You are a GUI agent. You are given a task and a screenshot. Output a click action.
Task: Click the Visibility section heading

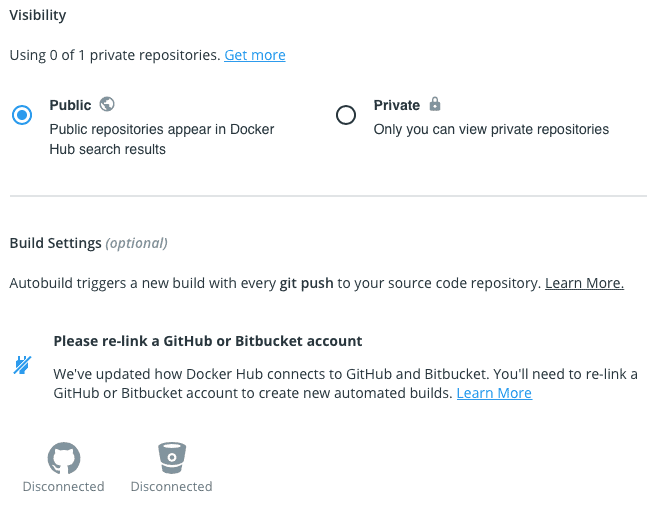(x=38, y=15)
